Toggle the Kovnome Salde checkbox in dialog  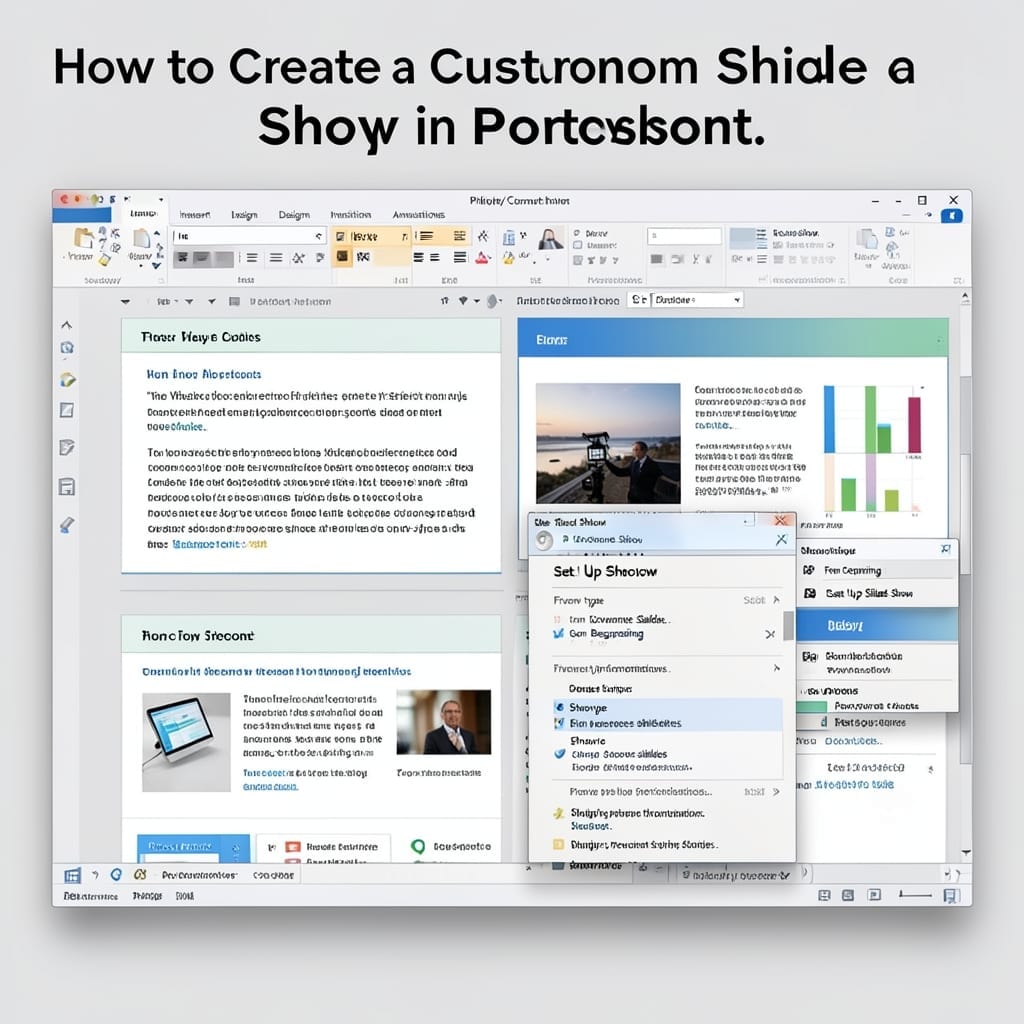[x=557, y=619]
